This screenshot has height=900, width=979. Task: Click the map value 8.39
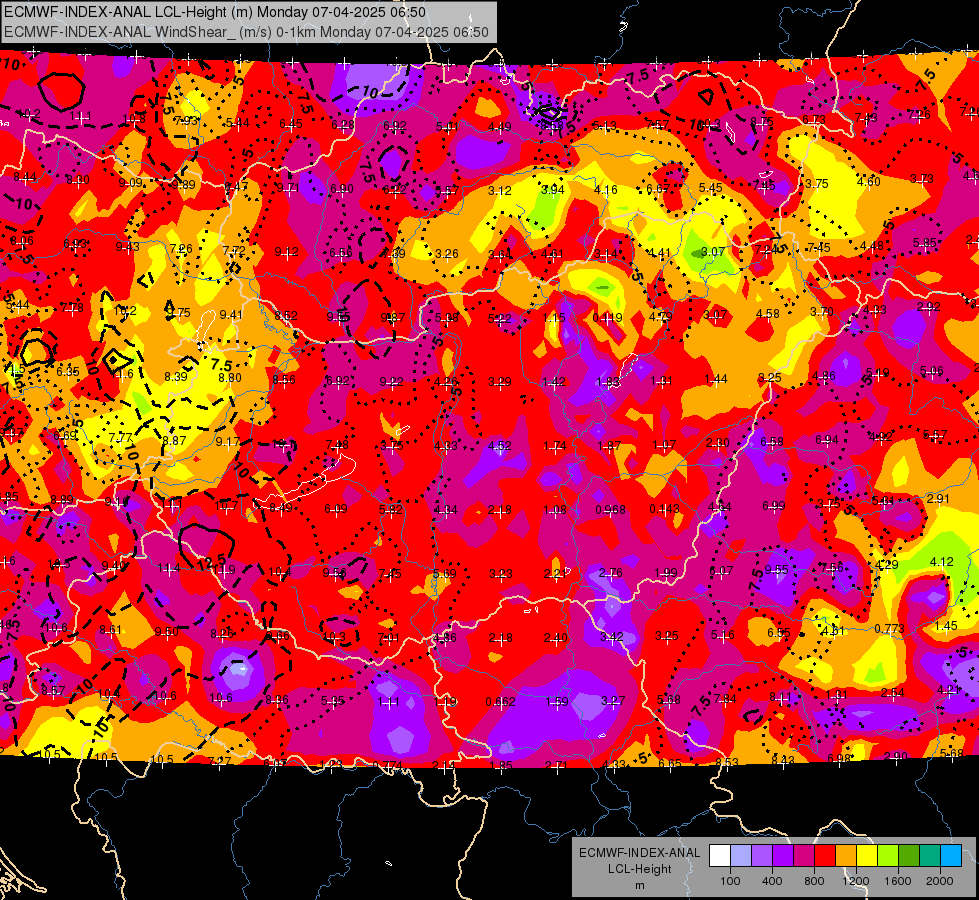coord(176,377)
